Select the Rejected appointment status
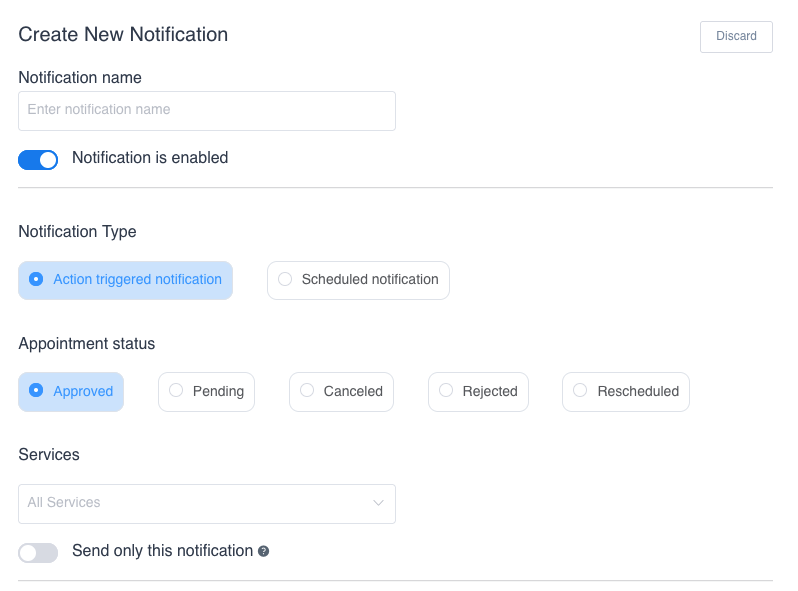This screenshot has height=591, width=798. 478,391
